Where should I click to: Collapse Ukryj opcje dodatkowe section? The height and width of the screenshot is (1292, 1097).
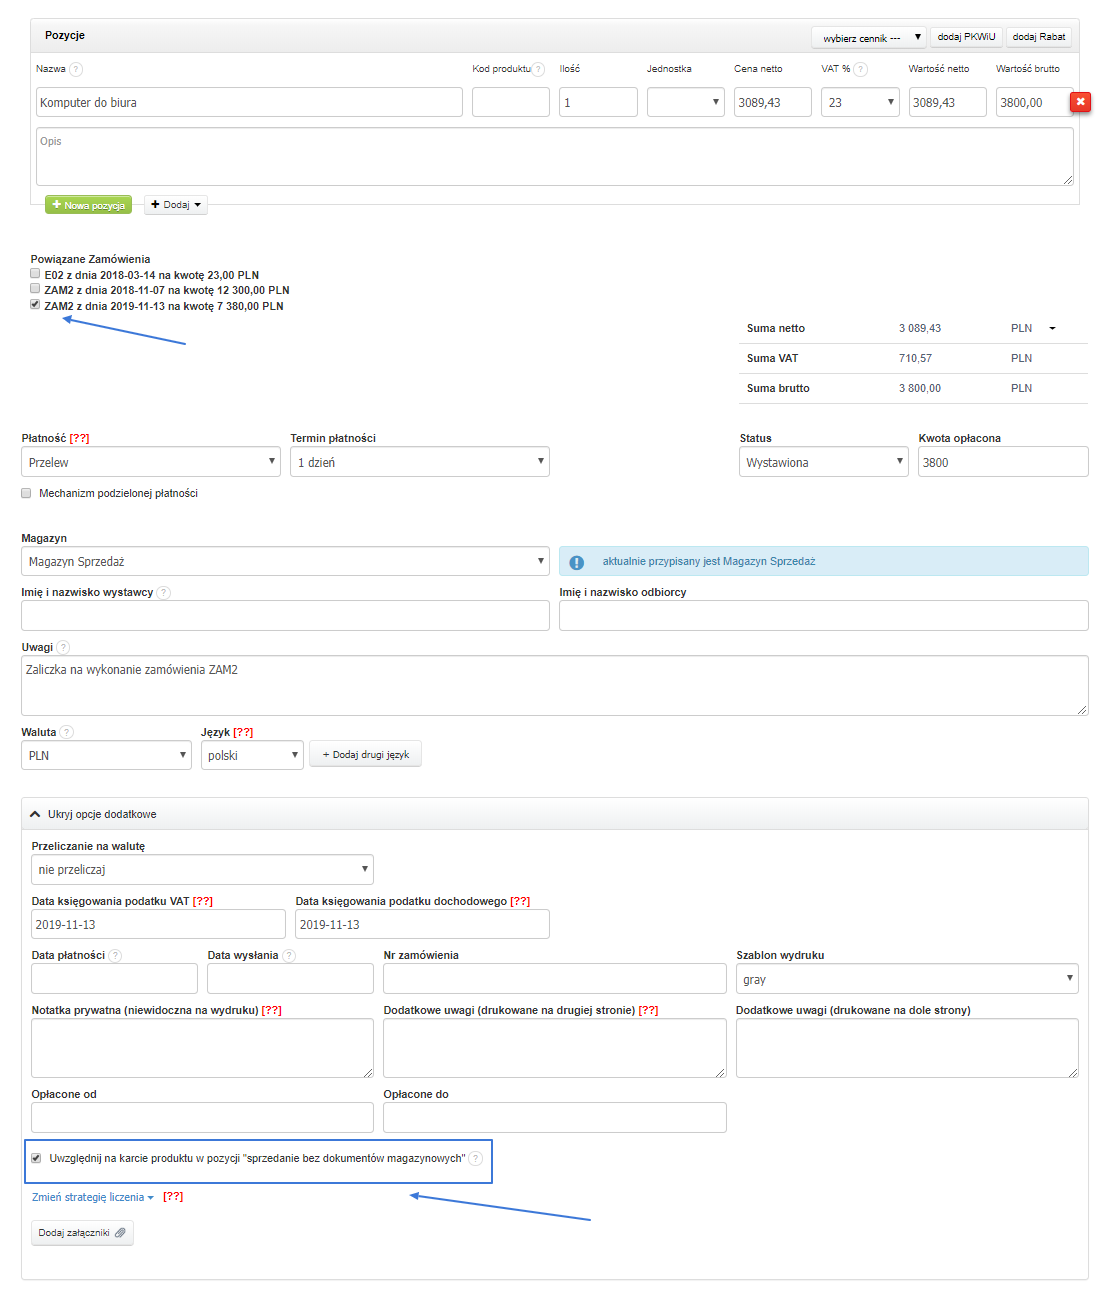(93, 814)
